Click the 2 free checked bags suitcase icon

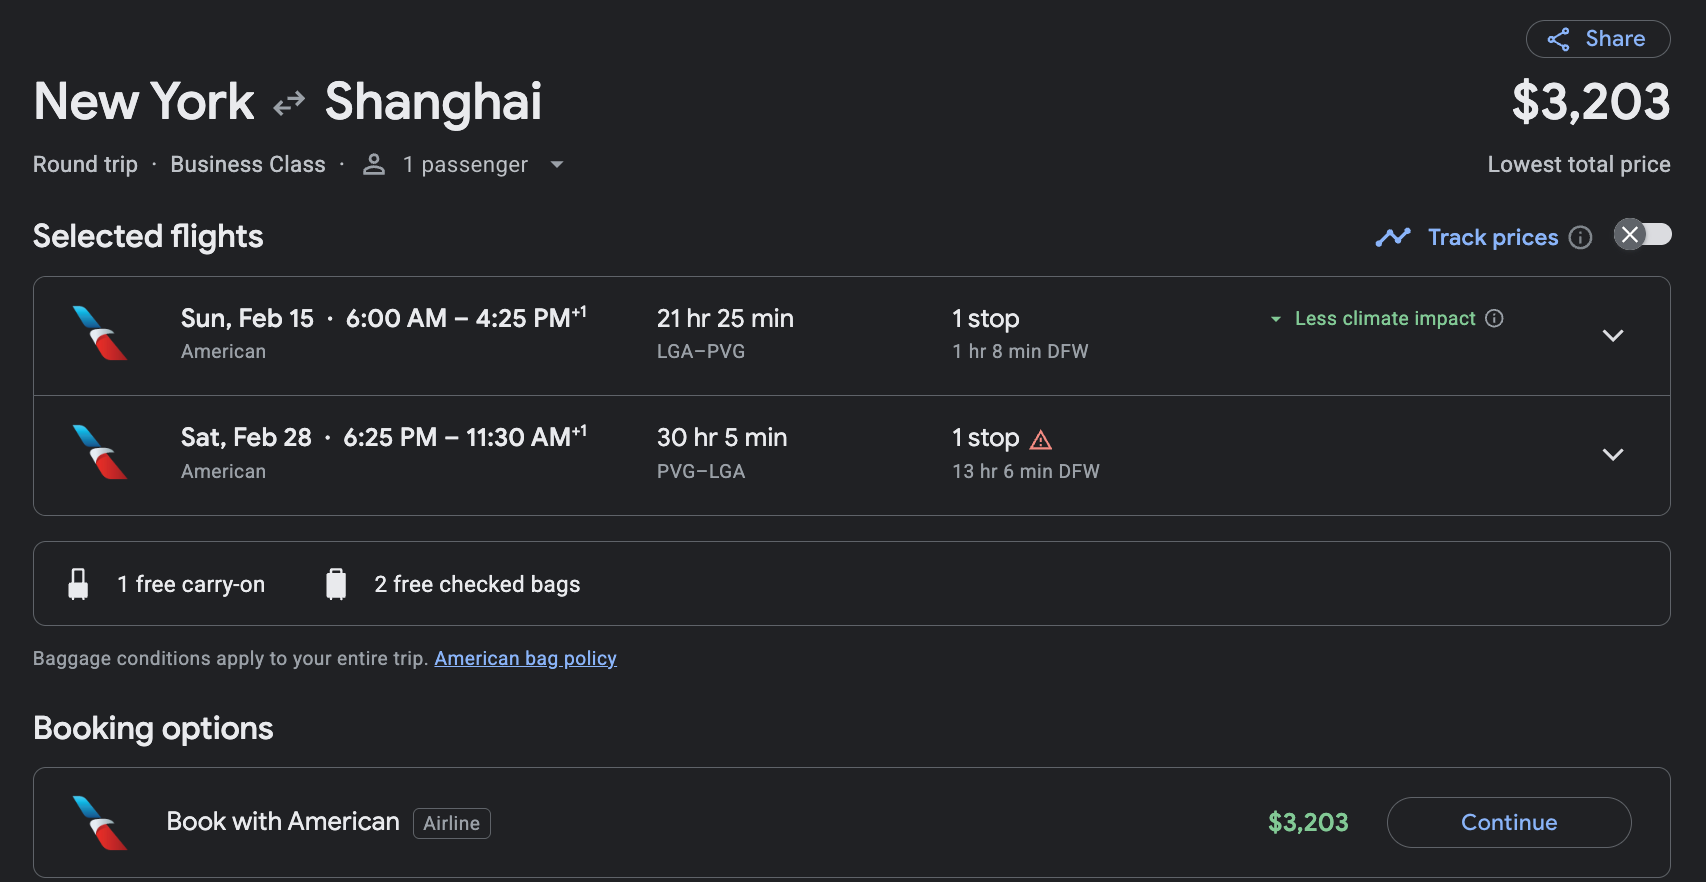pyautogui.click(x=336, y=584)
